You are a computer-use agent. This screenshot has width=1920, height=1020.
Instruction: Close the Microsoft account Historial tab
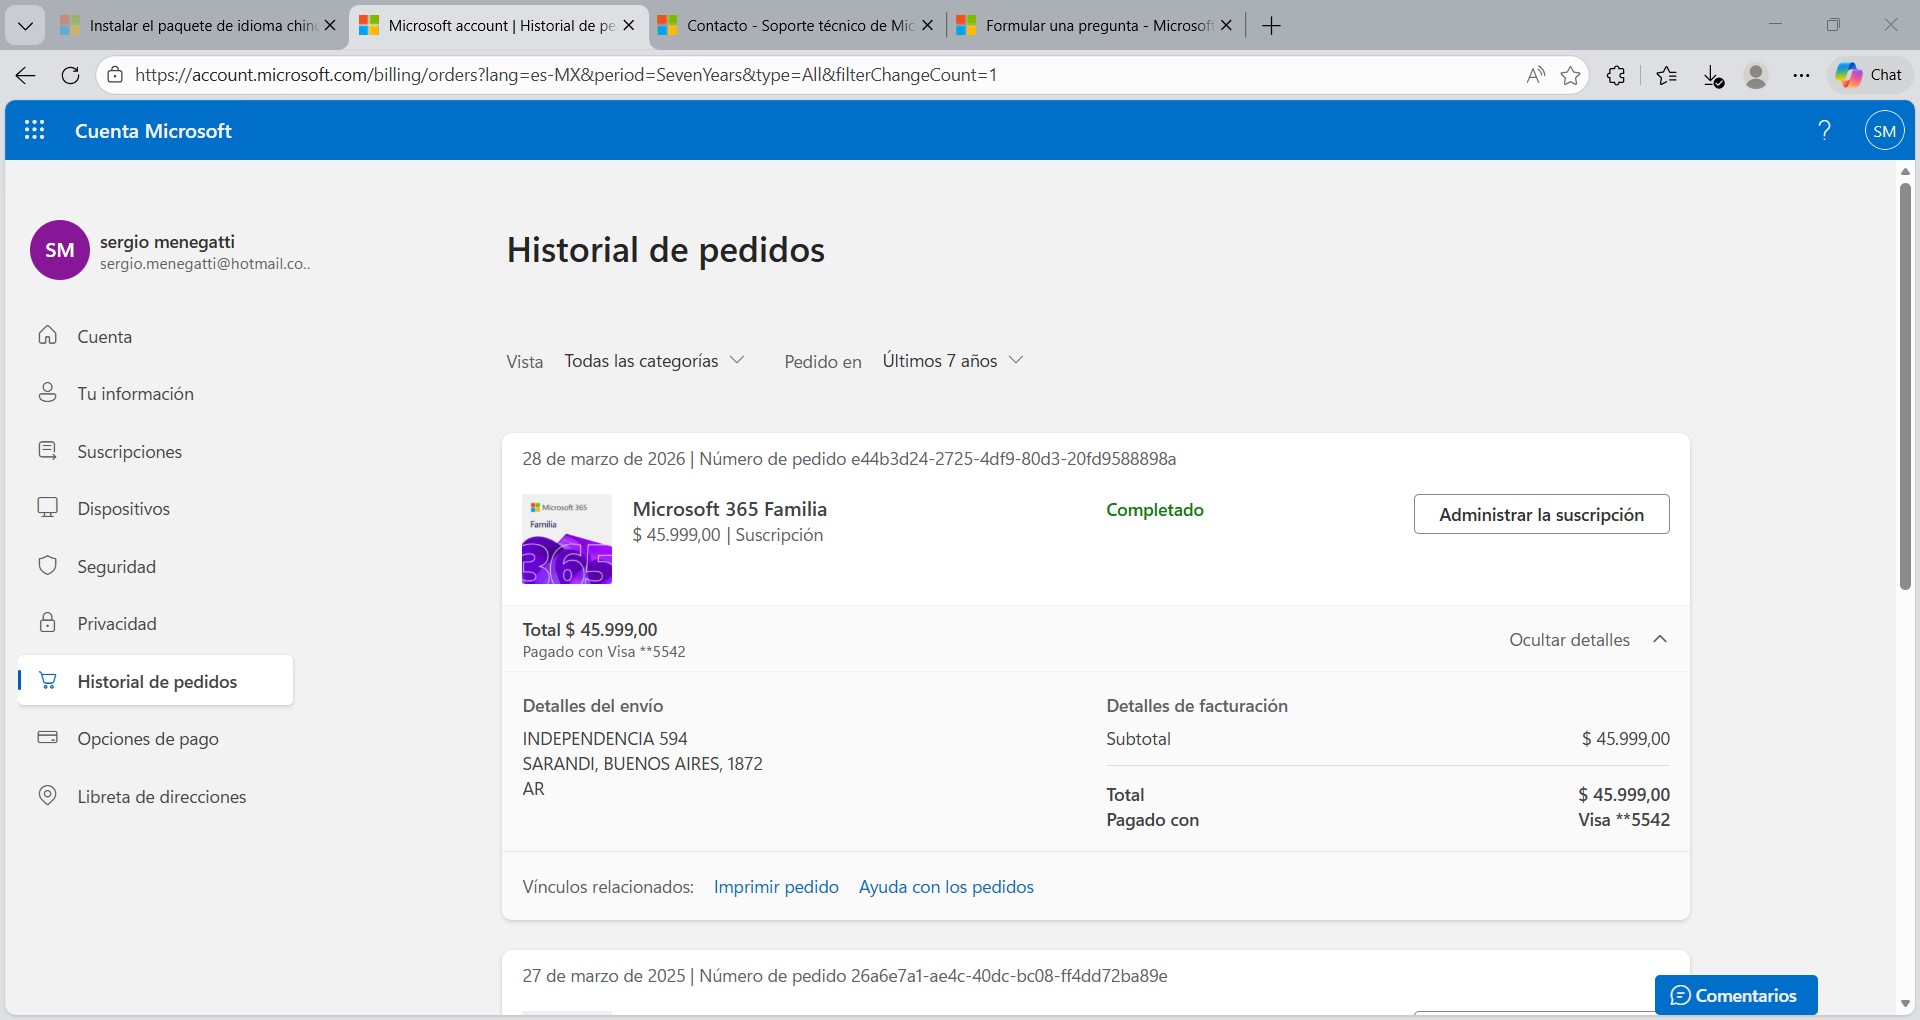tap(629, 26)
